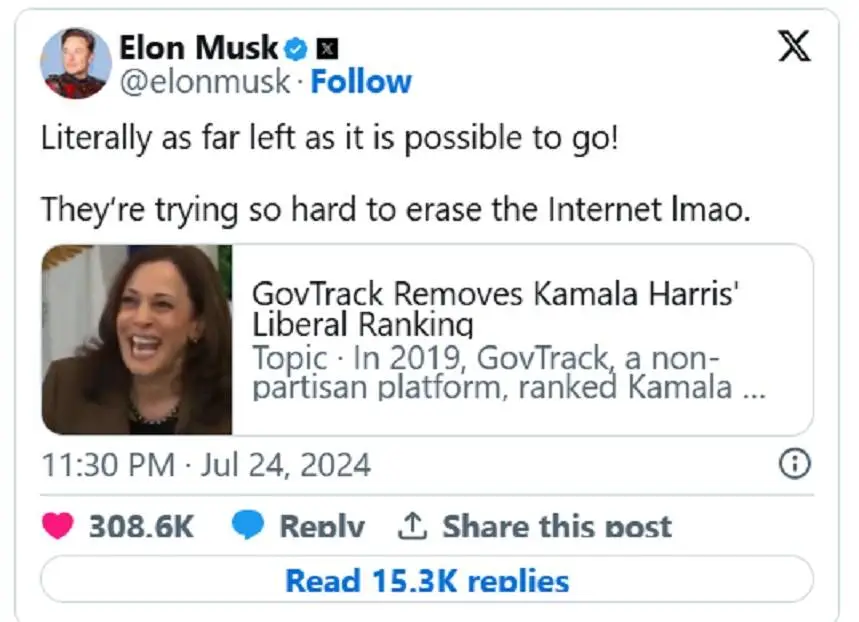Open the GovTrack article card thumbnail image

pos(137,340)
